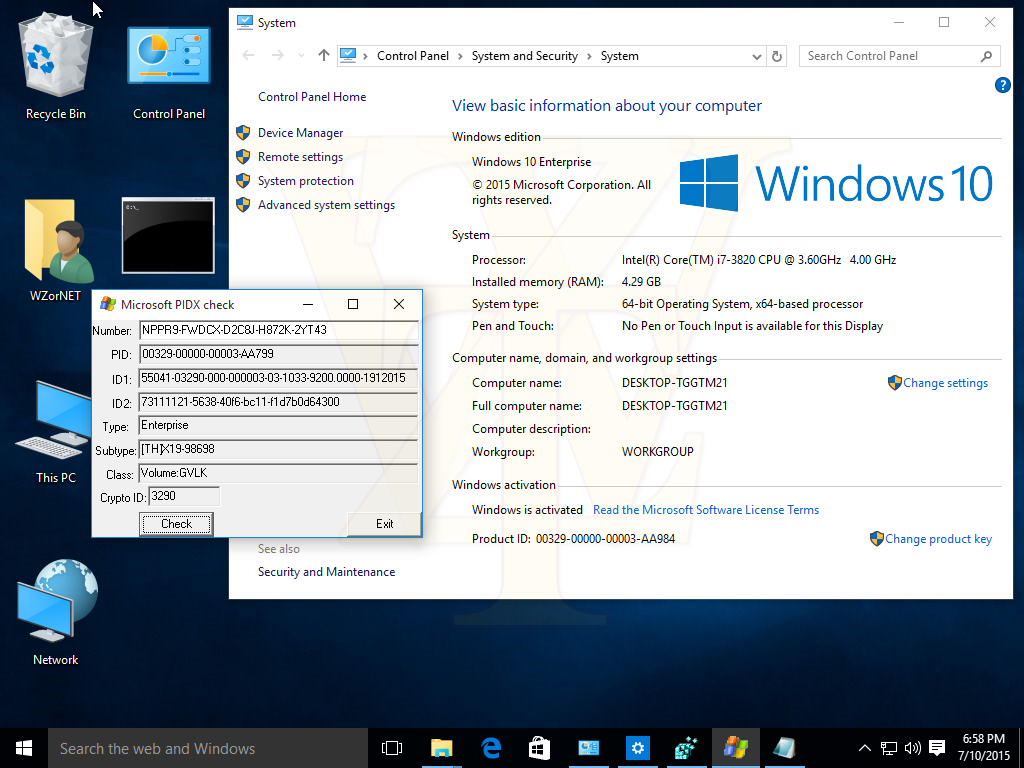Open the volume control tray icon
The height and width of the screenshot is (768, 1024).
click(912, 748)
